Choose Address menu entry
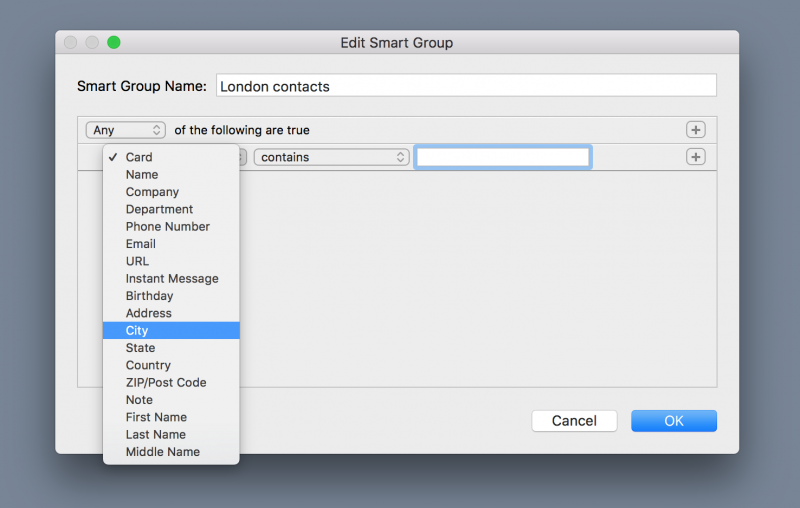 171,313
